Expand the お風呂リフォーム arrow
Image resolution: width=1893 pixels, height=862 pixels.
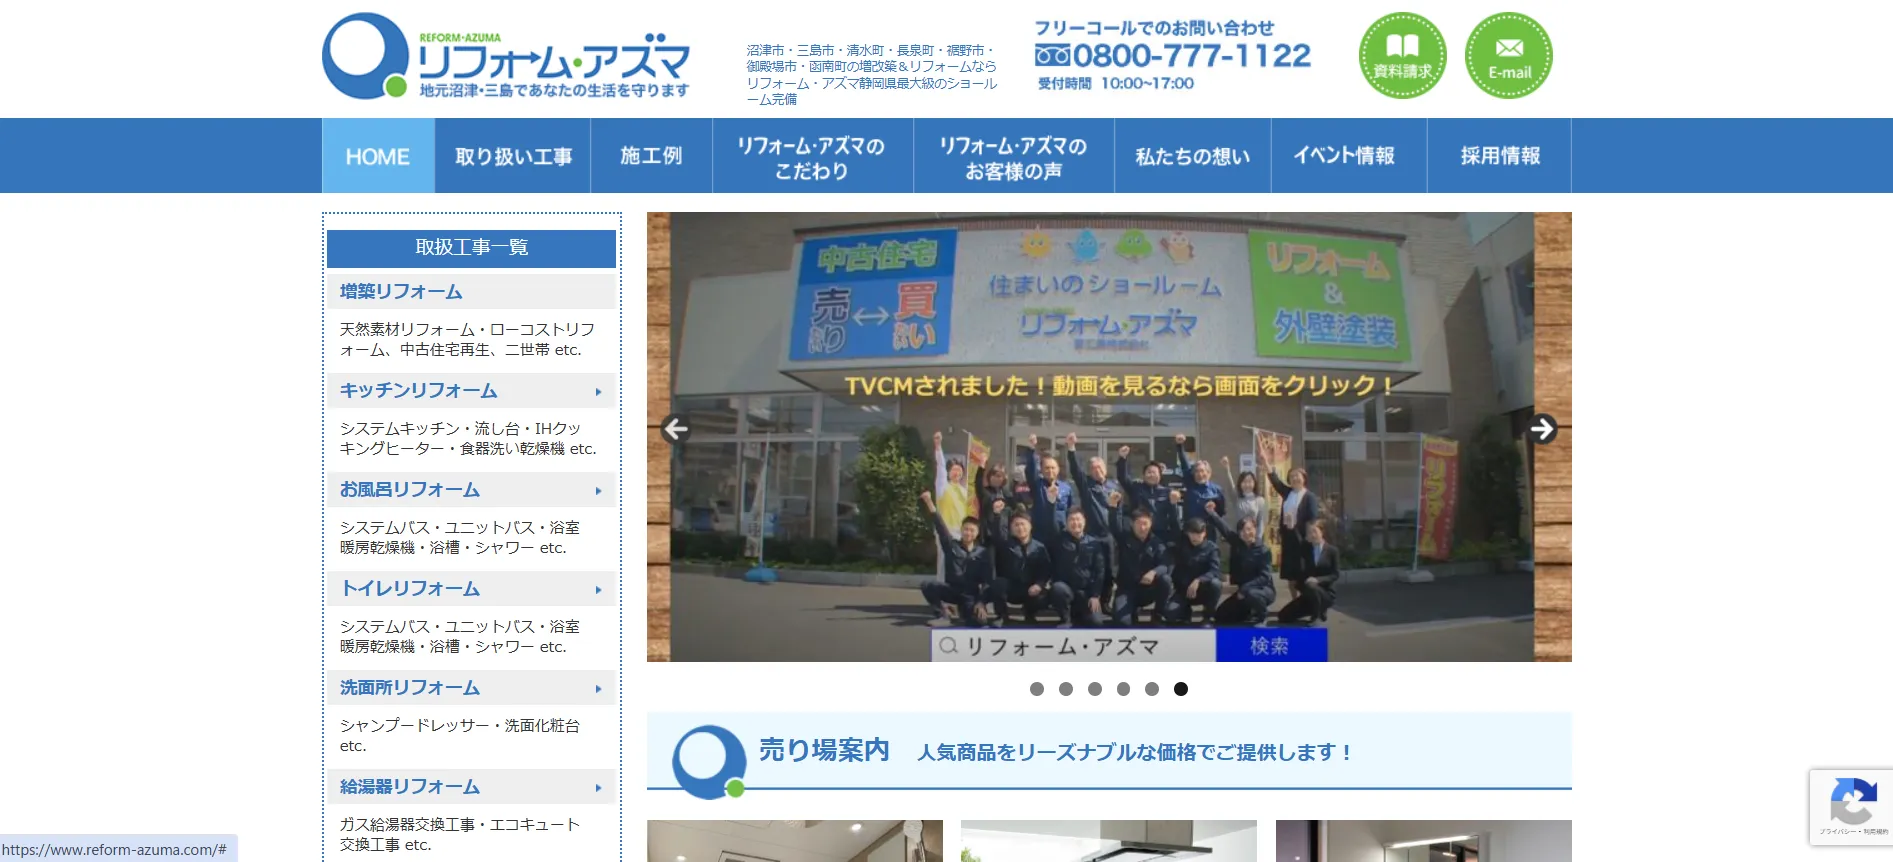click(x=599, y=491)
